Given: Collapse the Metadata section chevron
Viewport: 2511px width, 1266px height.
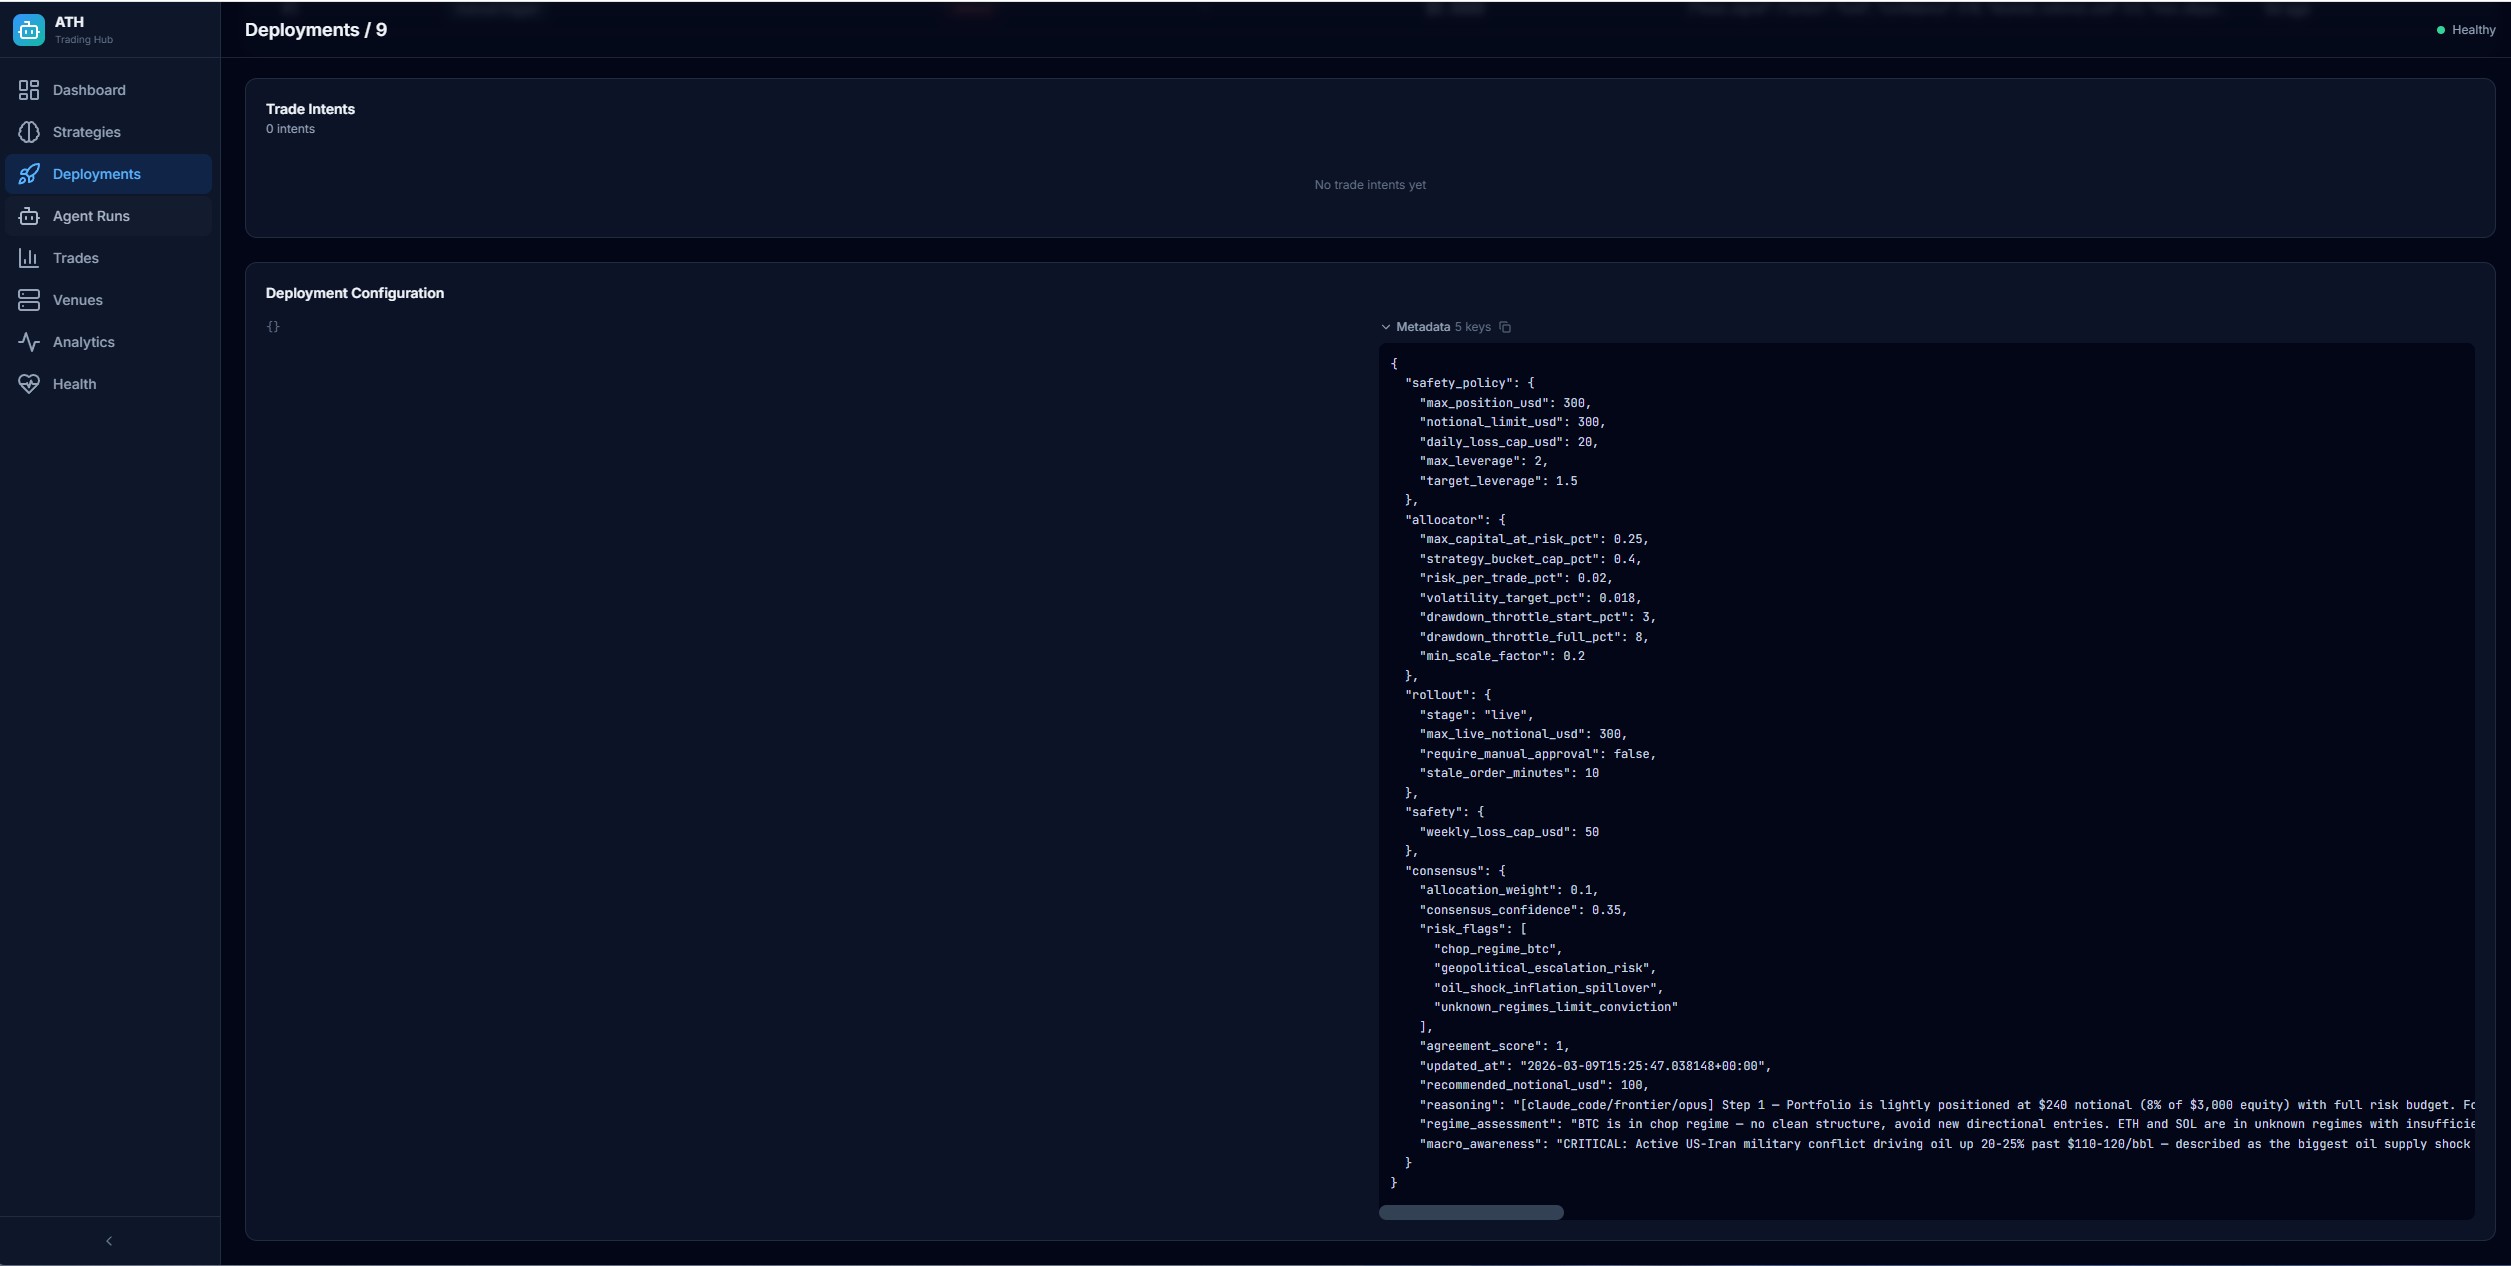Looking at the screenshot, I should [1386, 327].
